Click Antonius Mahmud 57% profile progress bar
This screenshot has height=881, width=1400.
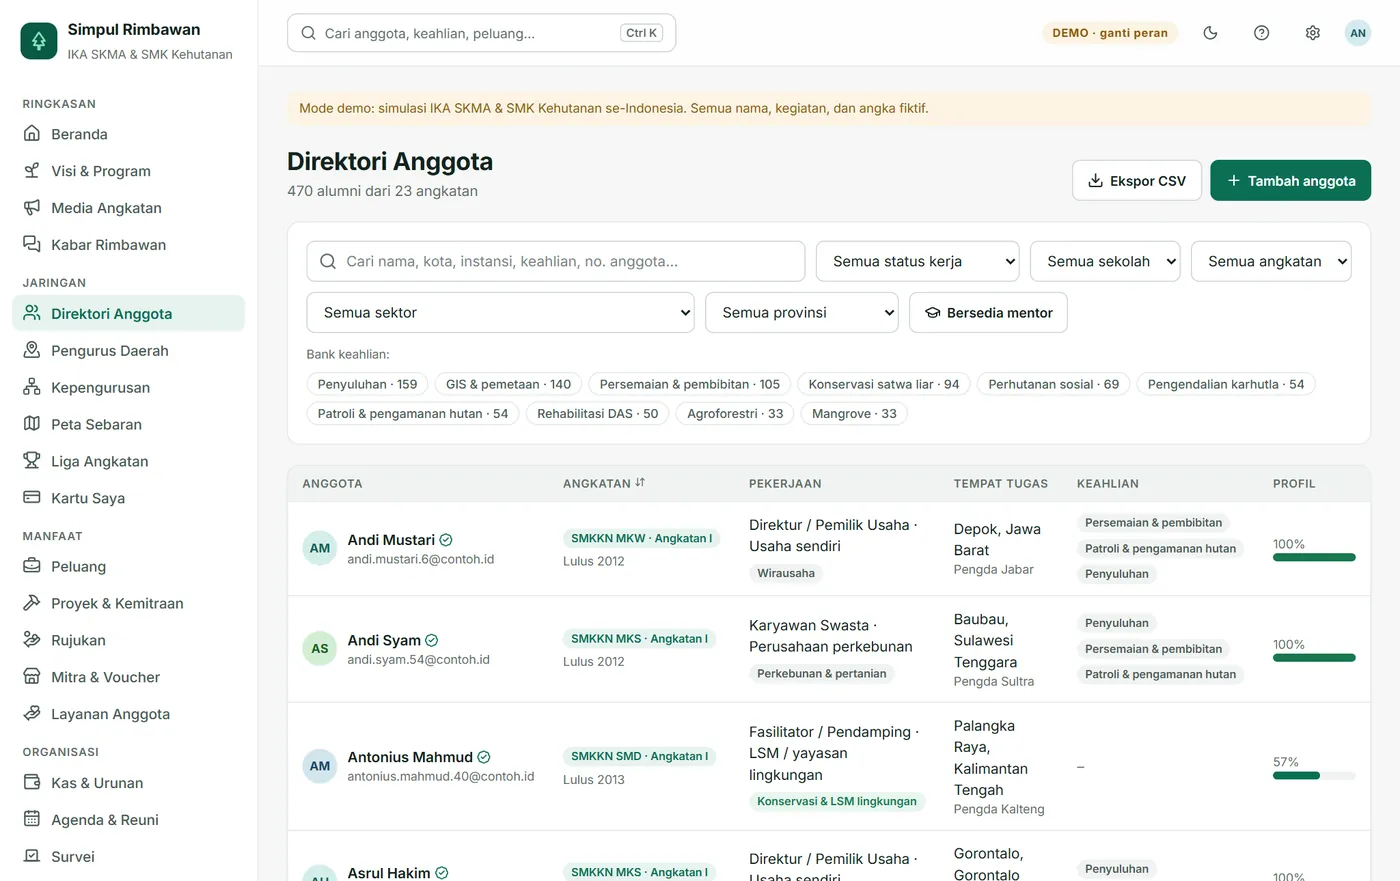click(1314, 776)
